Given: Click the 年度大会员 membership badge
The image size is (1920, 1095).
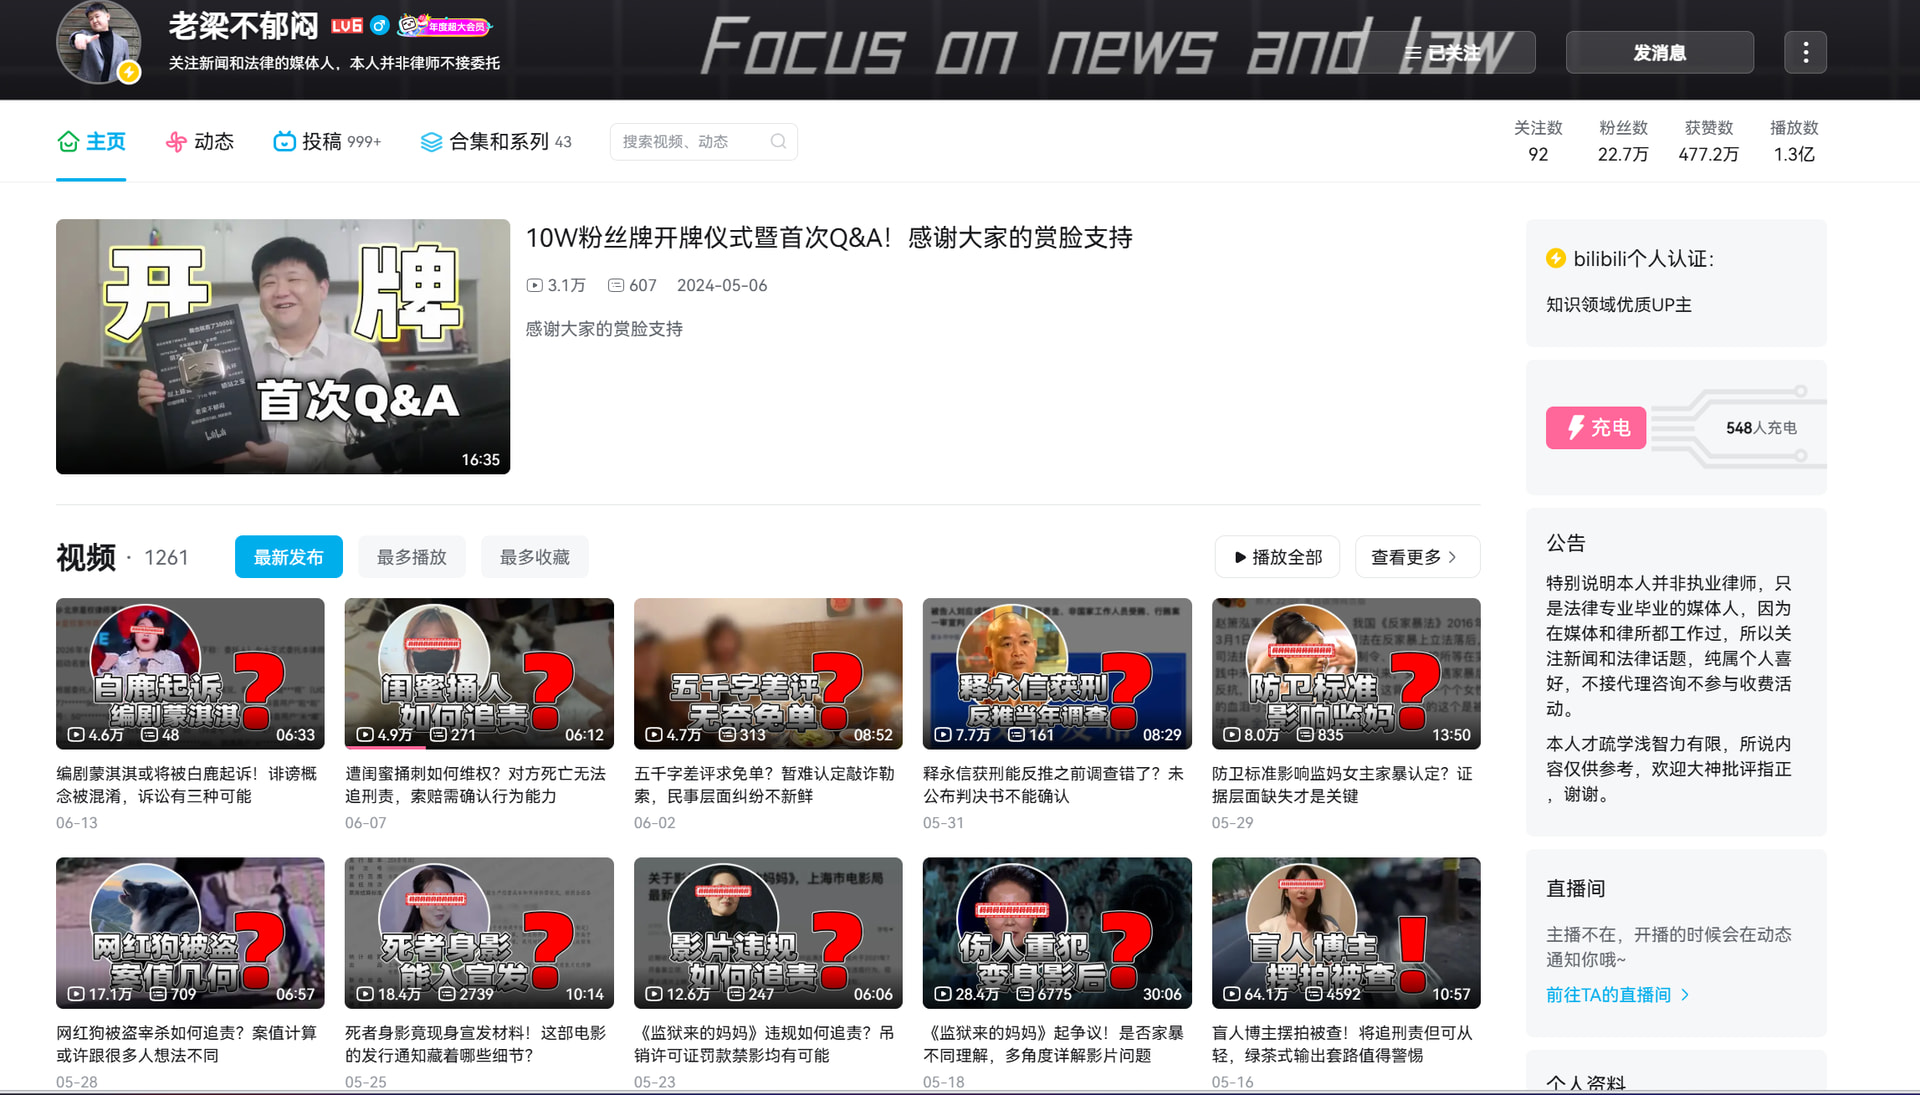Looking at the screenshot, I should point(444,26).
